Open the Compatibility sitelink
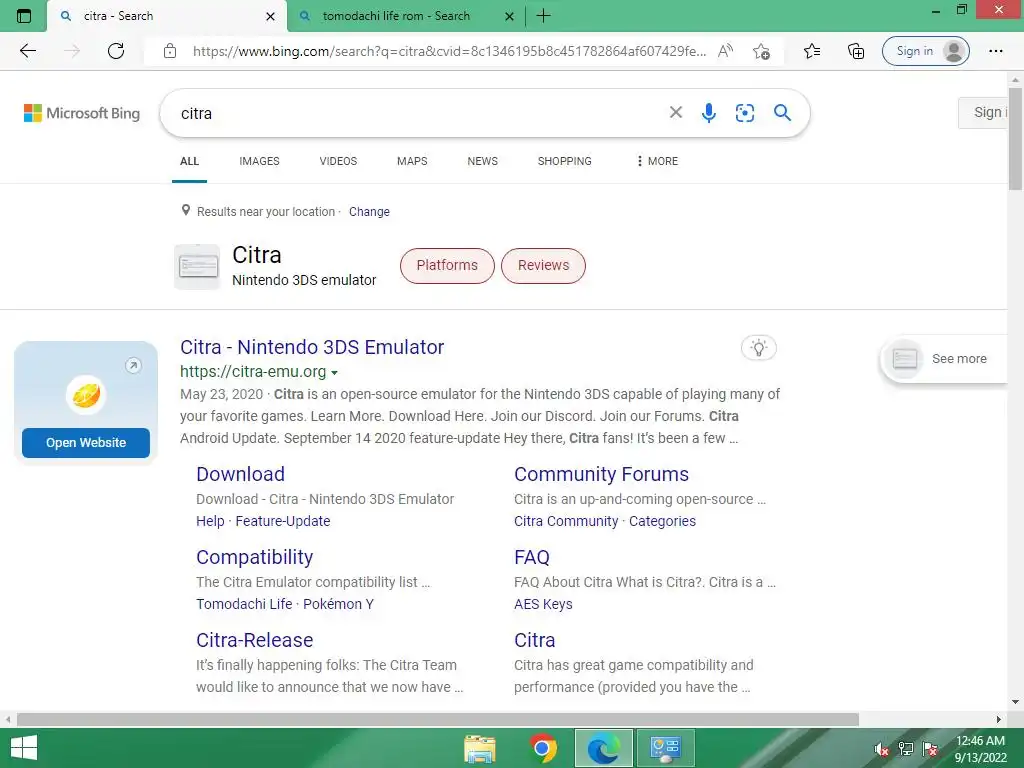Image resolution: width=1024 pixels, height=768 pixels. click(255, 556)
